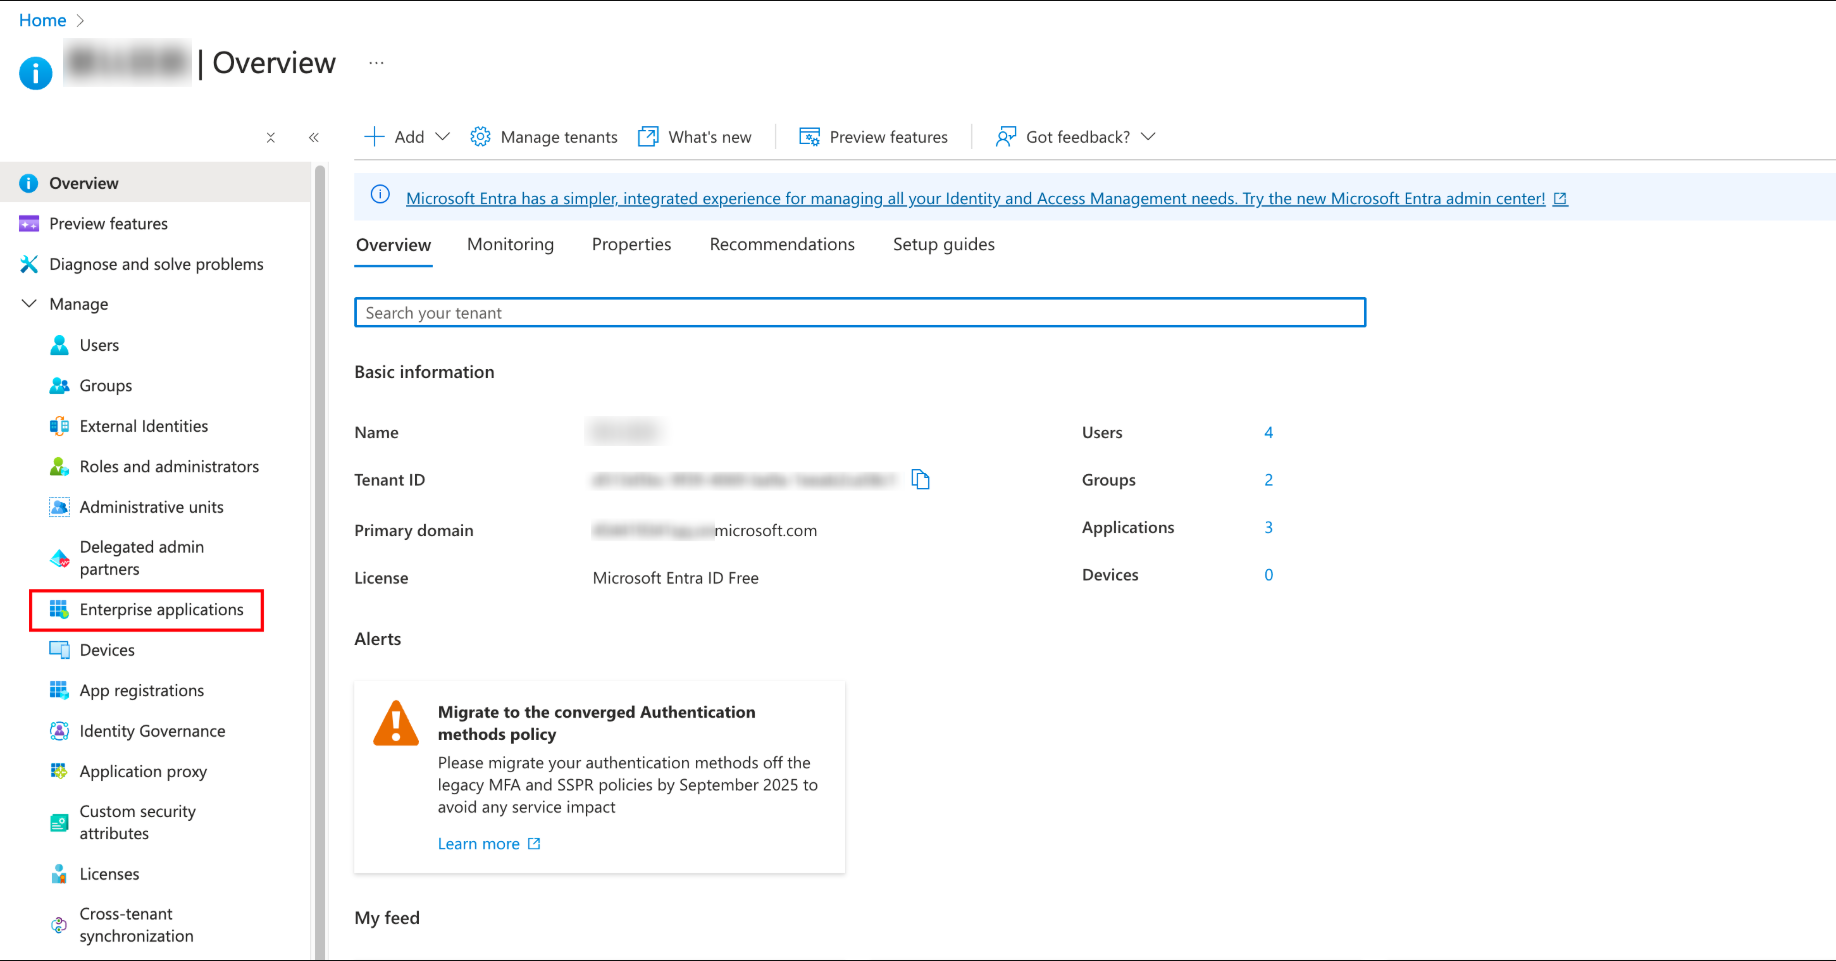Click the Got feedback person icon
This screenshot has width=1836, height=961.
tap(1006, 137)
